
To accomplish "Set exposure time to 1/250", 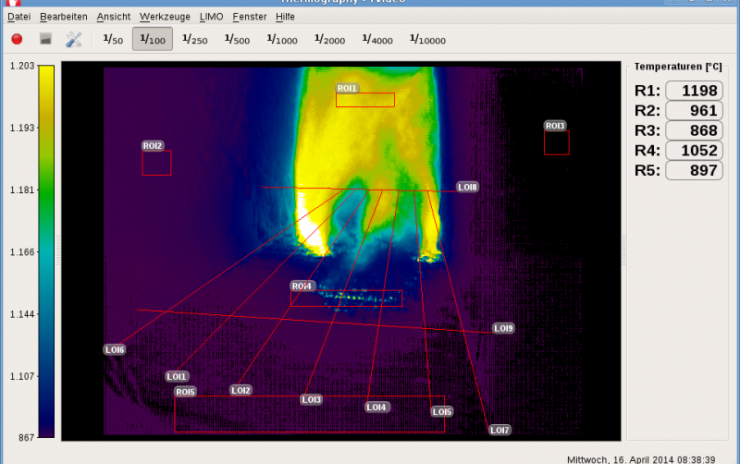I will (x=195, y=39).
